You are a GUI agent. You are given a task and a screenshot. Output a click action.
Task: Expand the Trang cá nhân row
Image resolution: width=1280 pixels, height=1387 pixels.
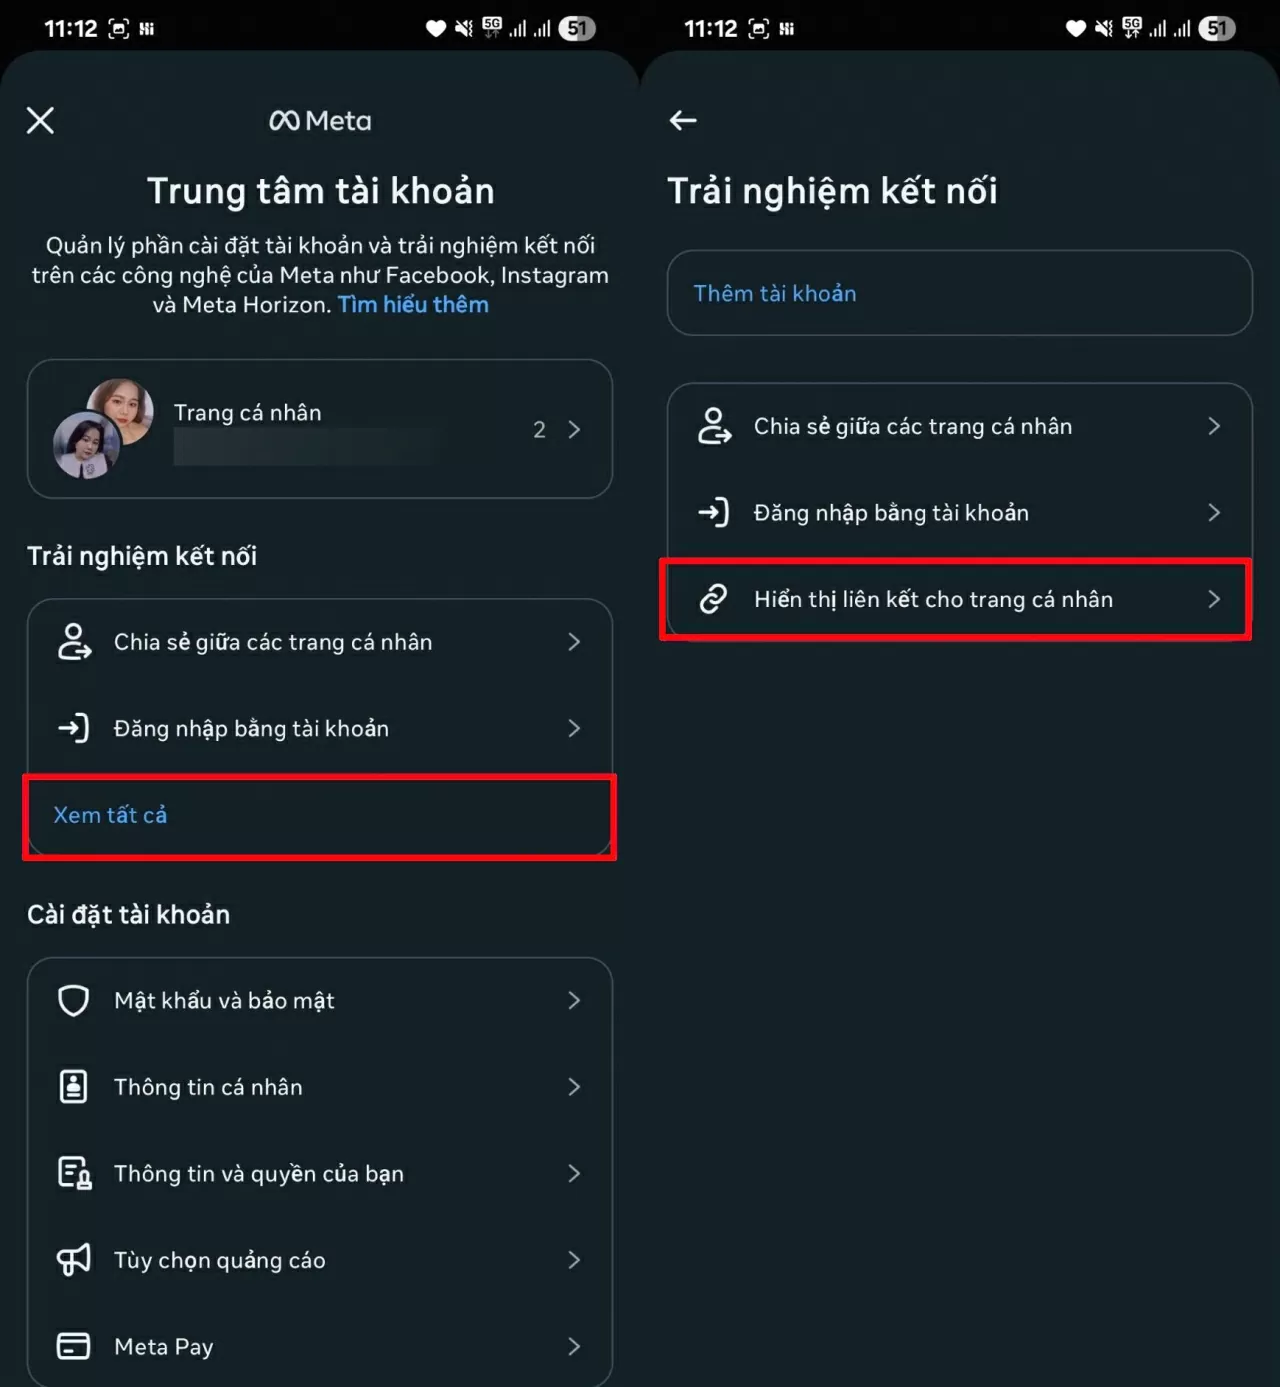[320, 429]
